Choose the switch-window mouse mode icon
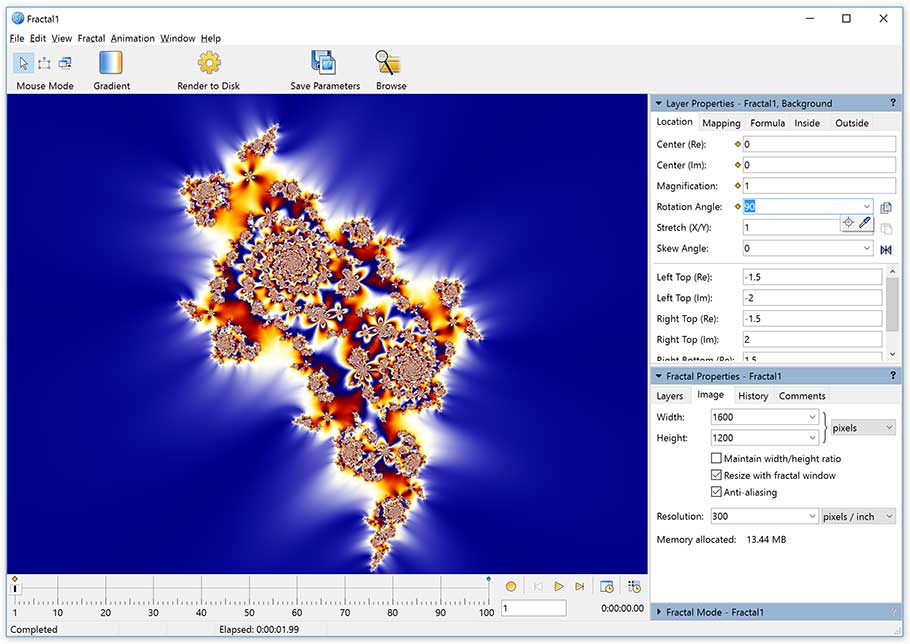Screen dimensions: 910x644 (65, 63)
